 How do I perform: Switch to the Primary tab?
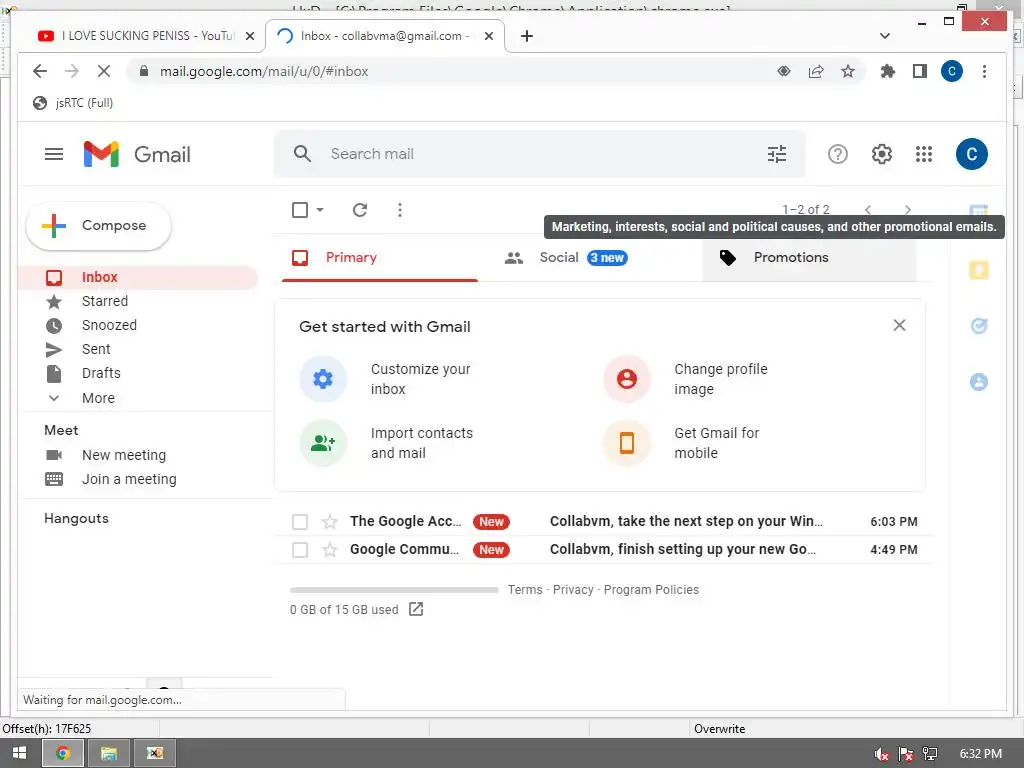coord(379,257)
